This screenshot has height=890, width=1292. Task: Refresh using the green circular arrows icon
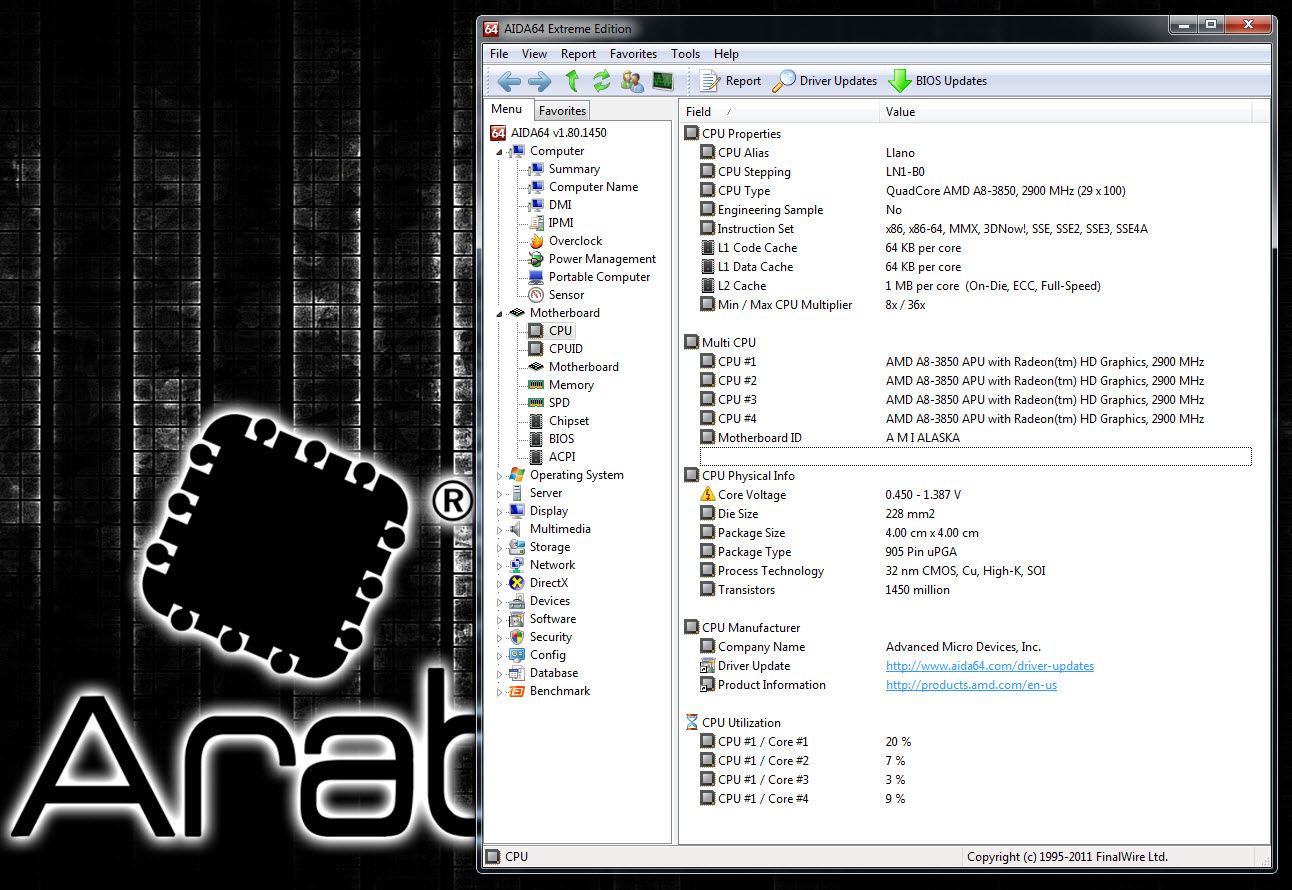pyautogui.click(x=601, y=81)
